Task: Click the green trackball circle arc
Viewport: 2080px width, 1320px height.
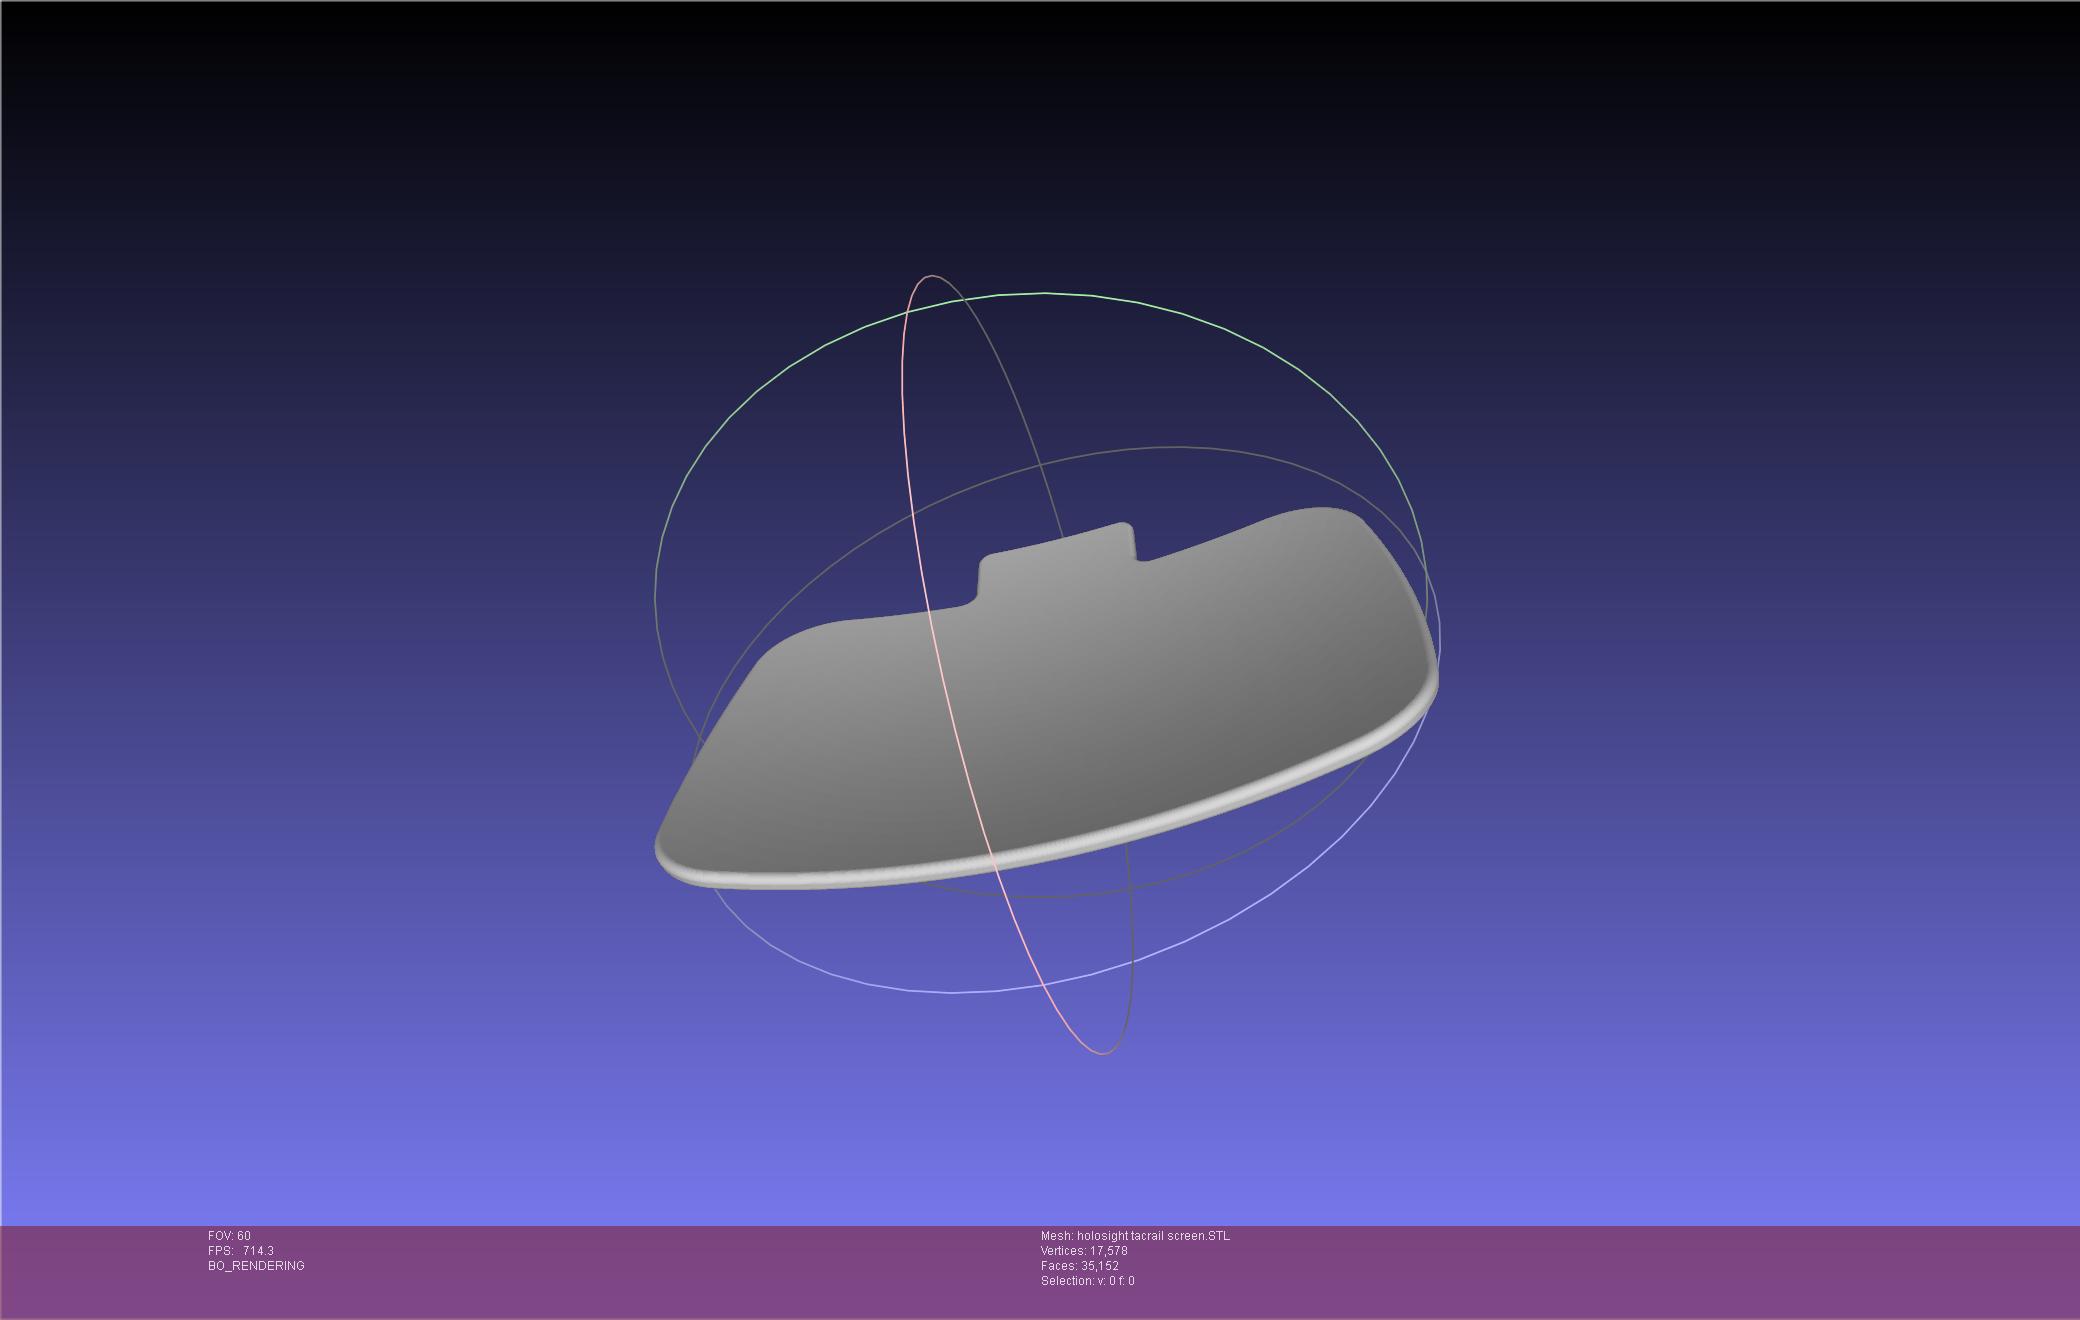Action: pos(1045,294)
